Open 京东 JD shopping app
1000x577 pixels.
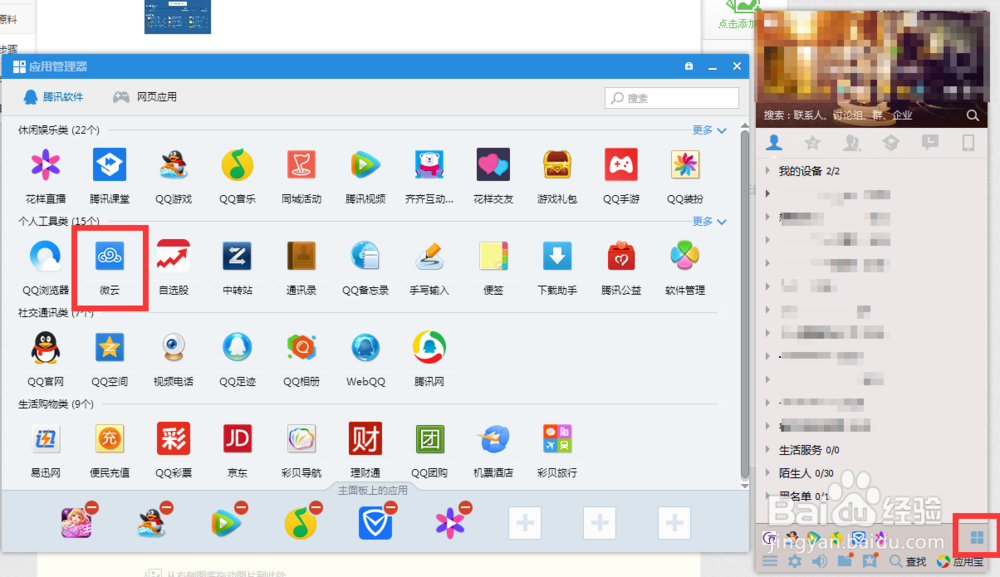coord(237,439)
